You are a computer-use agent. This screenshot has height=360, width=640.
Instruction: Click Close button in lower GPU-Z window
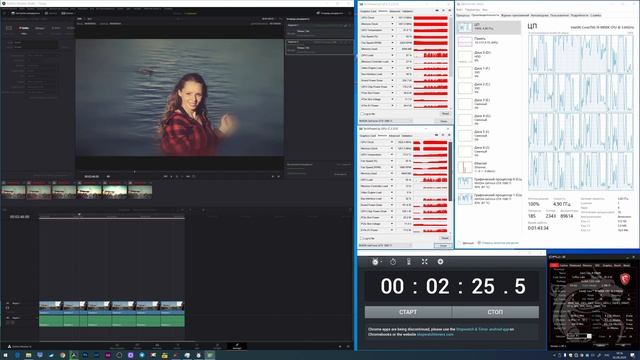tap(443, 245)
